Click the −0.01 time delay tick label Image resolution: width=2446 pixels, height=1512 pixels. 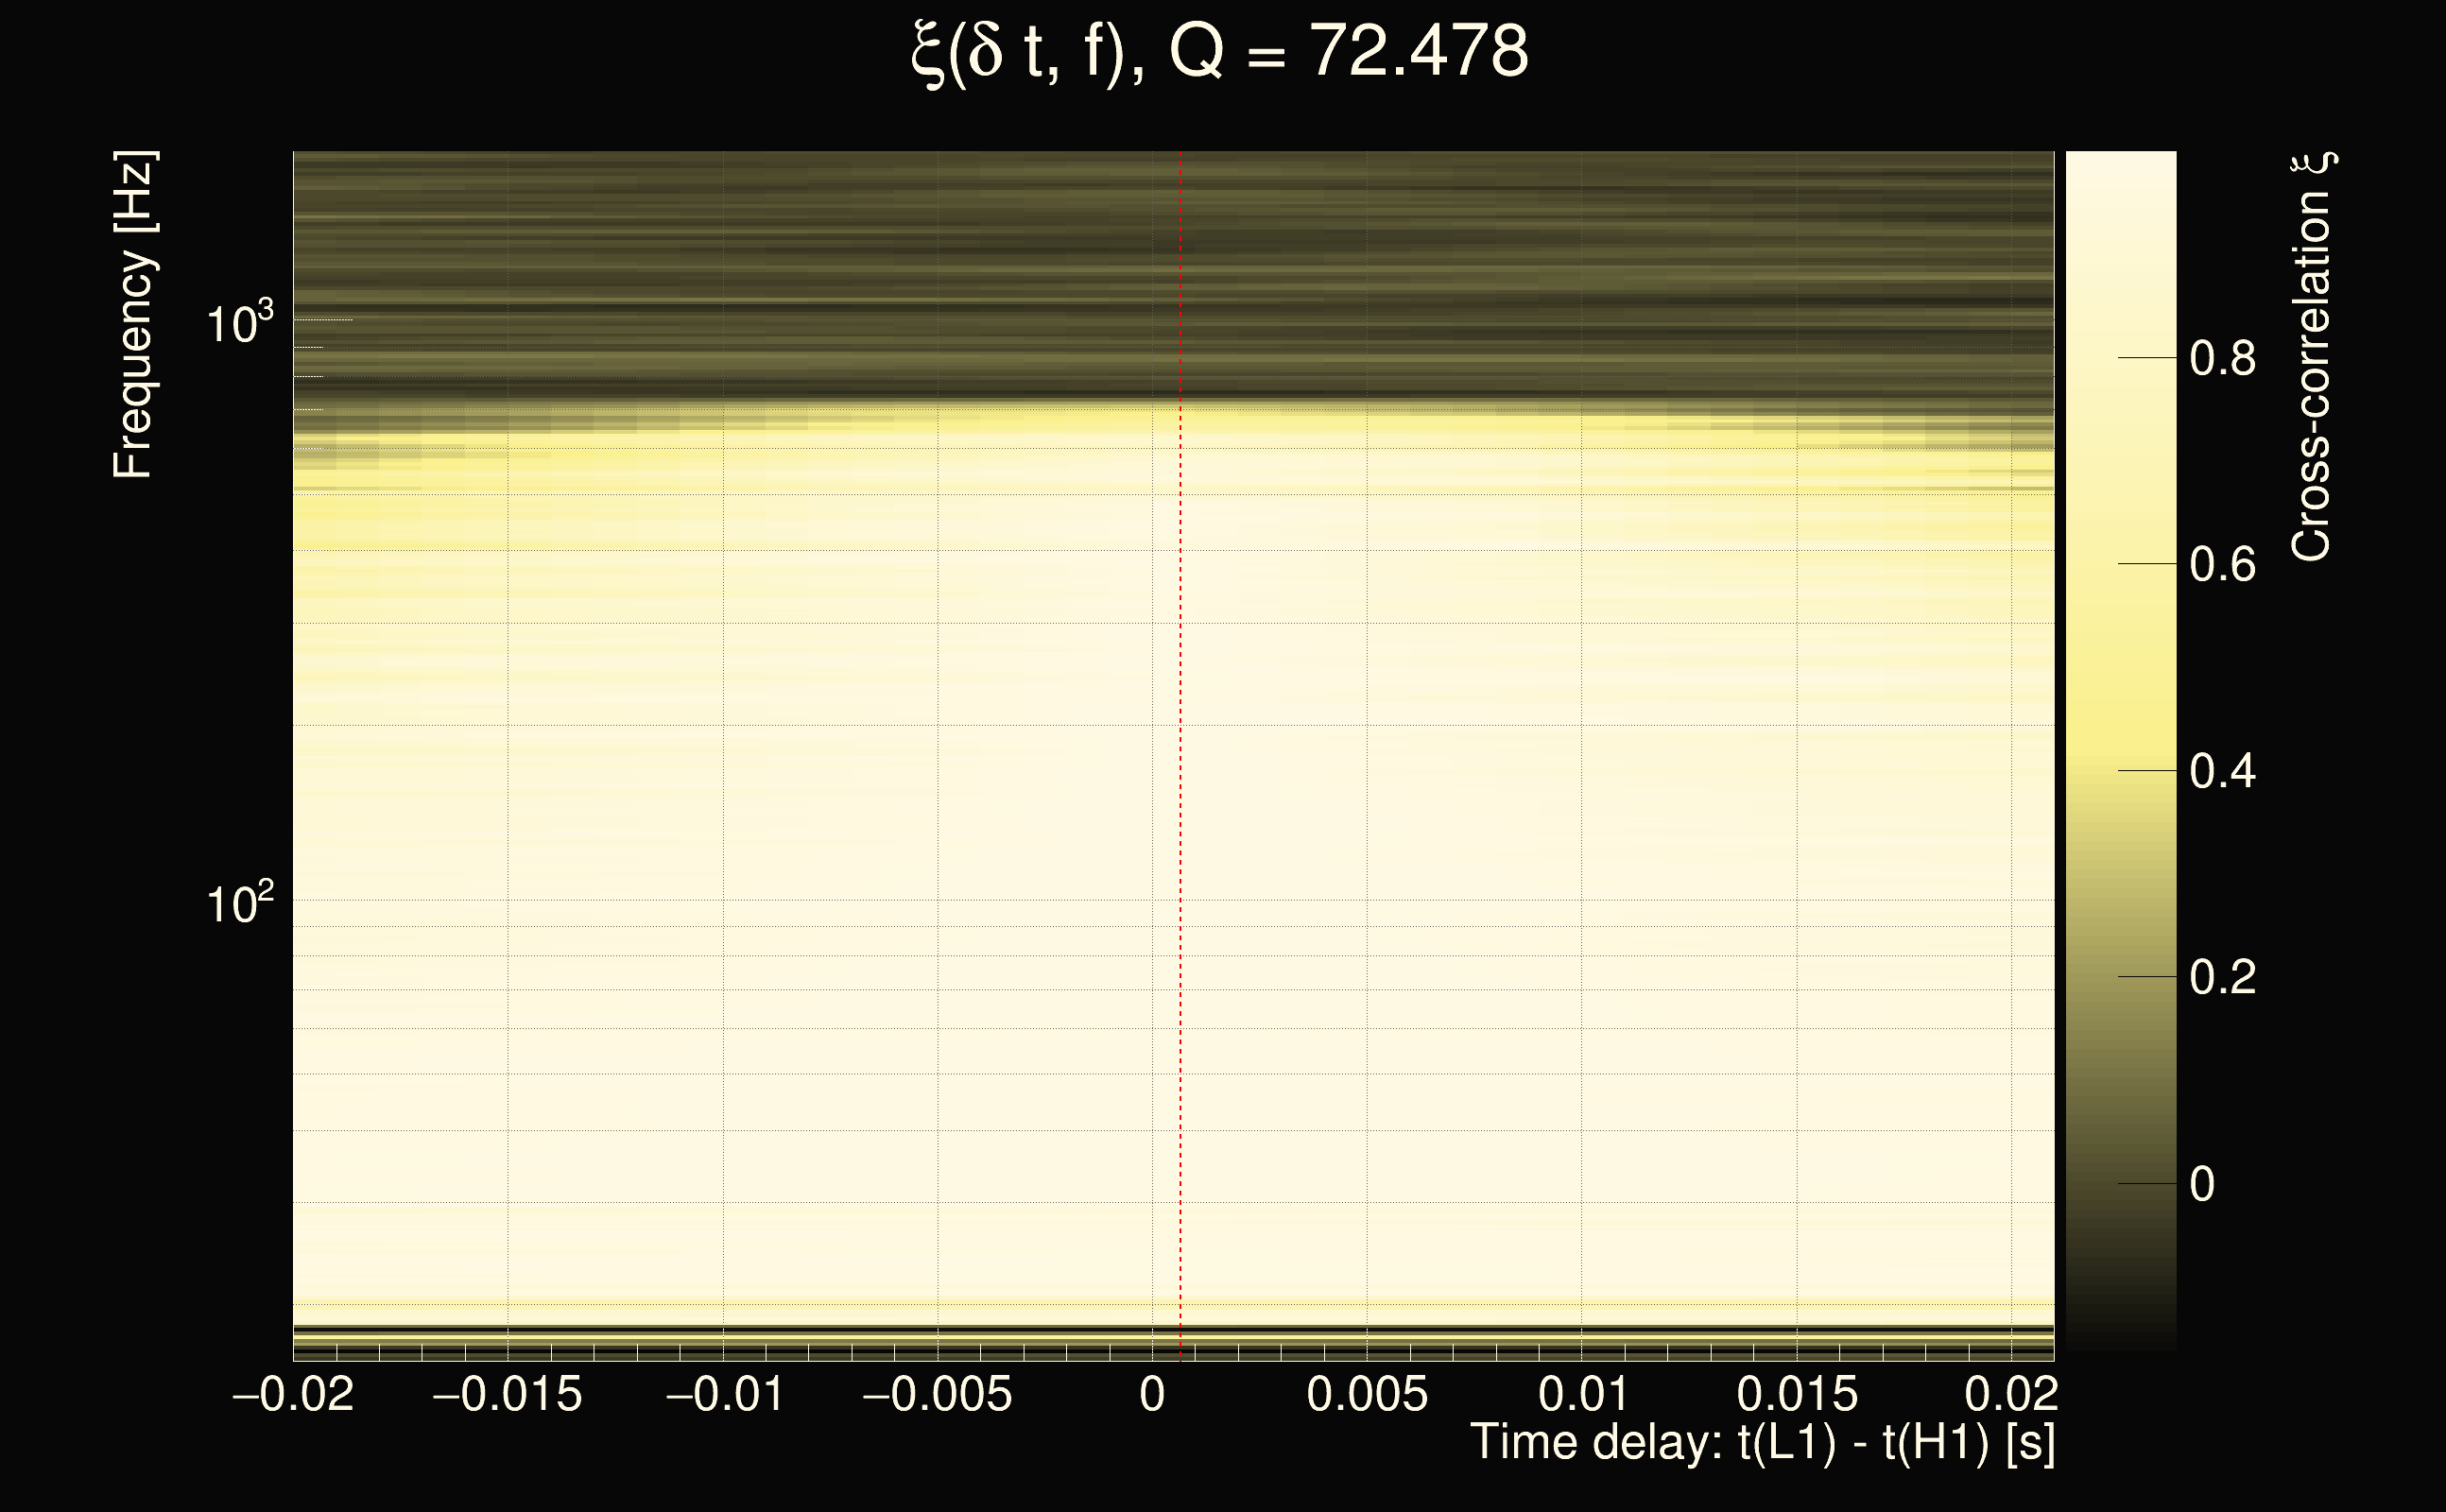click(724, 1394)
